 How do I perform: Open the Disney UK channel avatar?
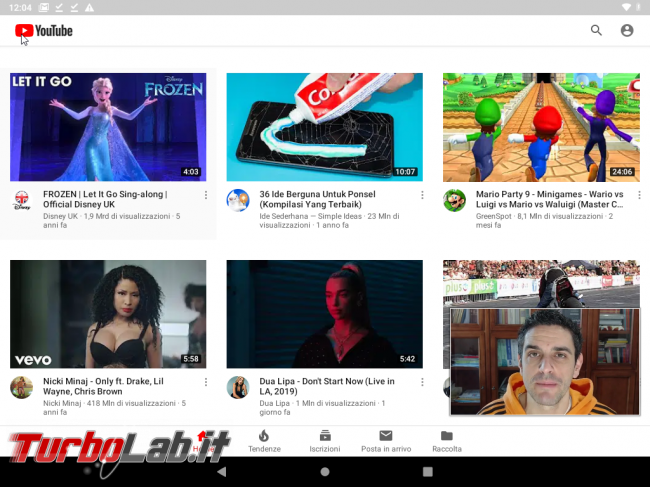coord(22,201)
